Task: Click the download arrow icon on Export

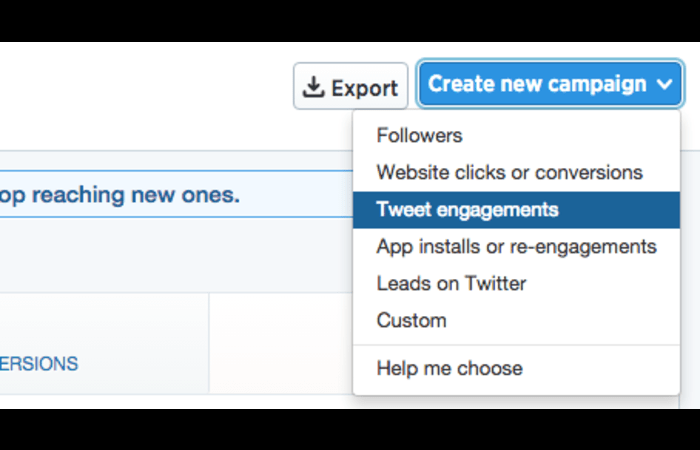Action: tap(313, 87)
